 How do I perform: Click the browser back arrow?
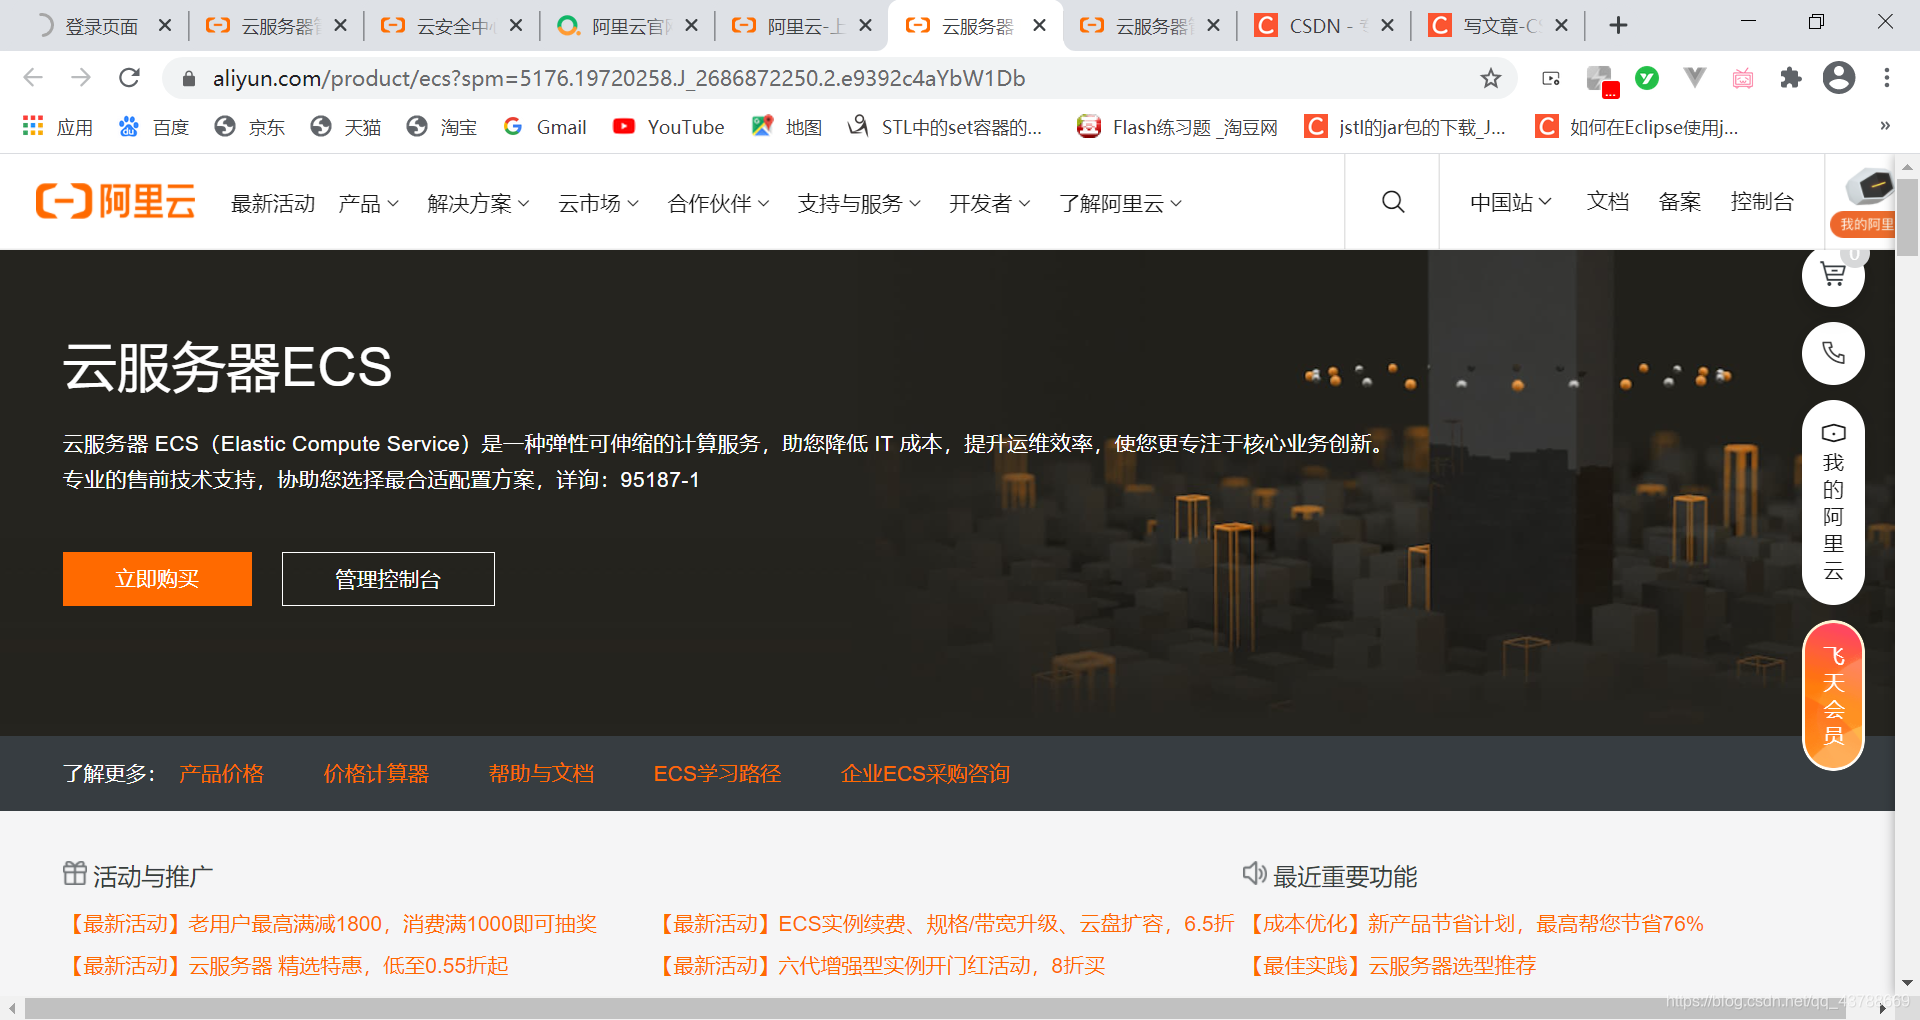pos(33,78)
